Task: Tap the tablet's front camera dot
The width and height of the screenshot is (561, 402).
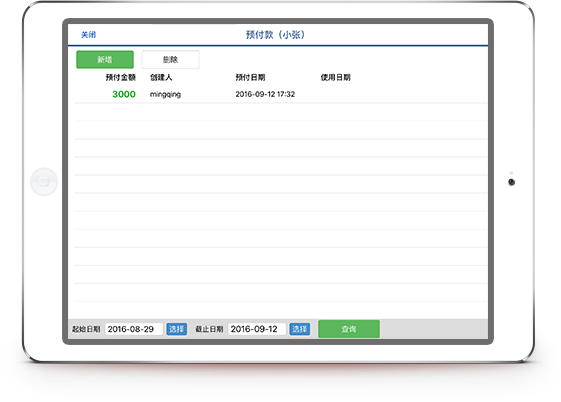Action: [512, 182]
